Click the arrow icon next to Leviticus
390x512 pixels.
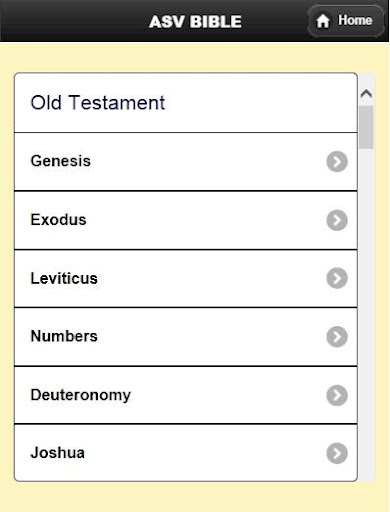(337, 278)
